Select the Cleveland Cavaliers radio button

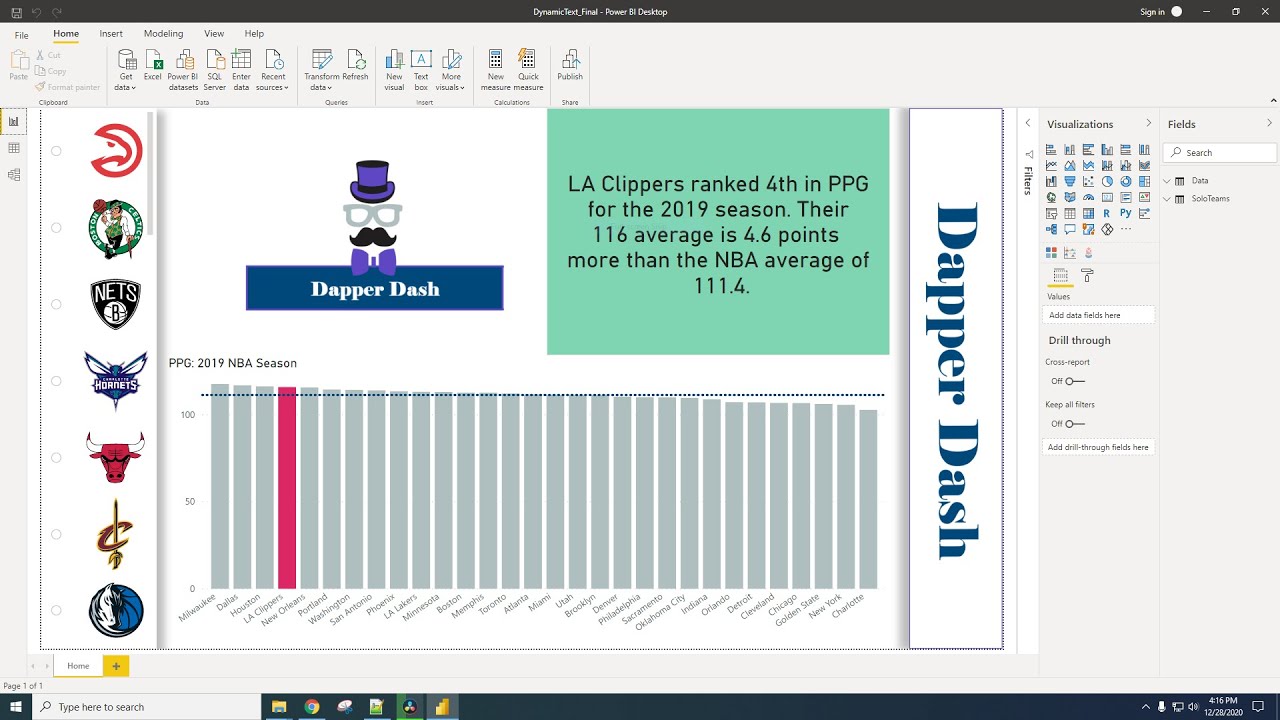(56, 534)
